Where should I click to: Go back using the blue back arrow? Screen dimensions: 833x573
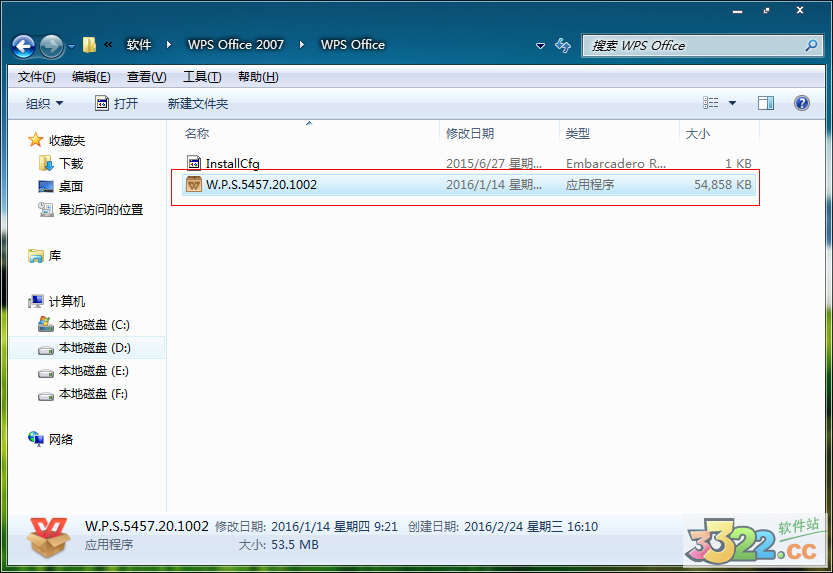click(x=23, y=46)
